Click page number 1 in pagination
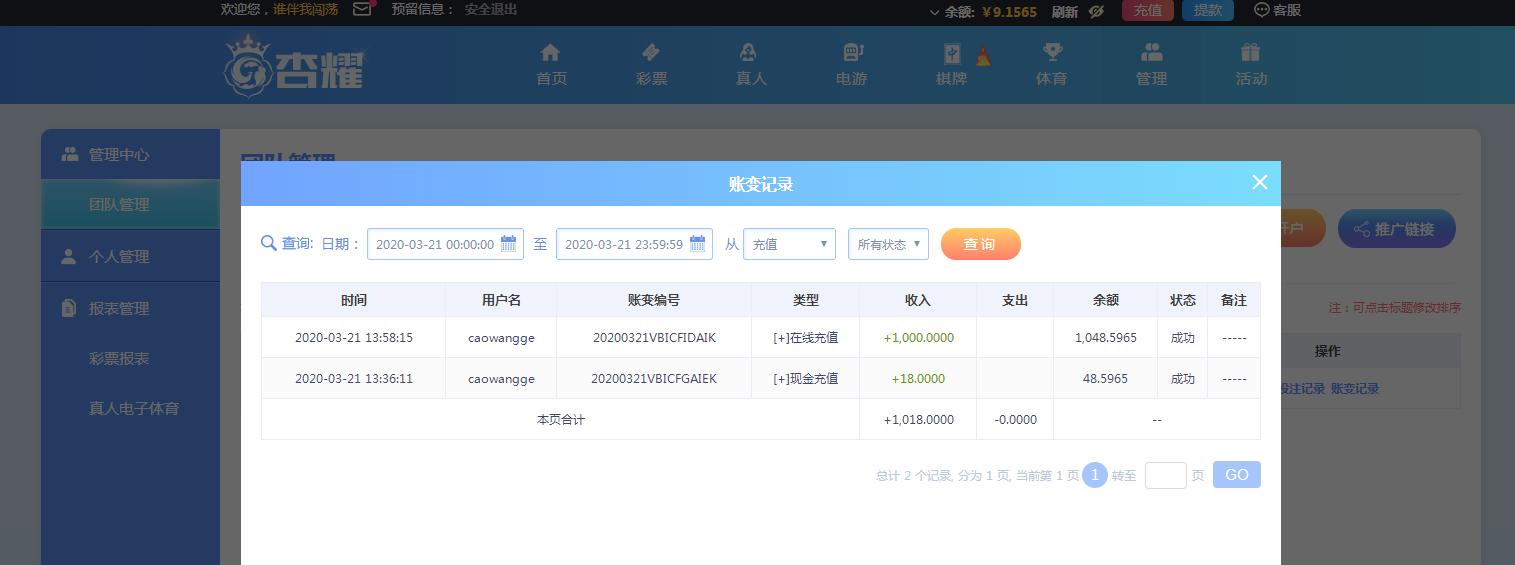Screen dimensions: 1515x565 (x=1094, y=475)
